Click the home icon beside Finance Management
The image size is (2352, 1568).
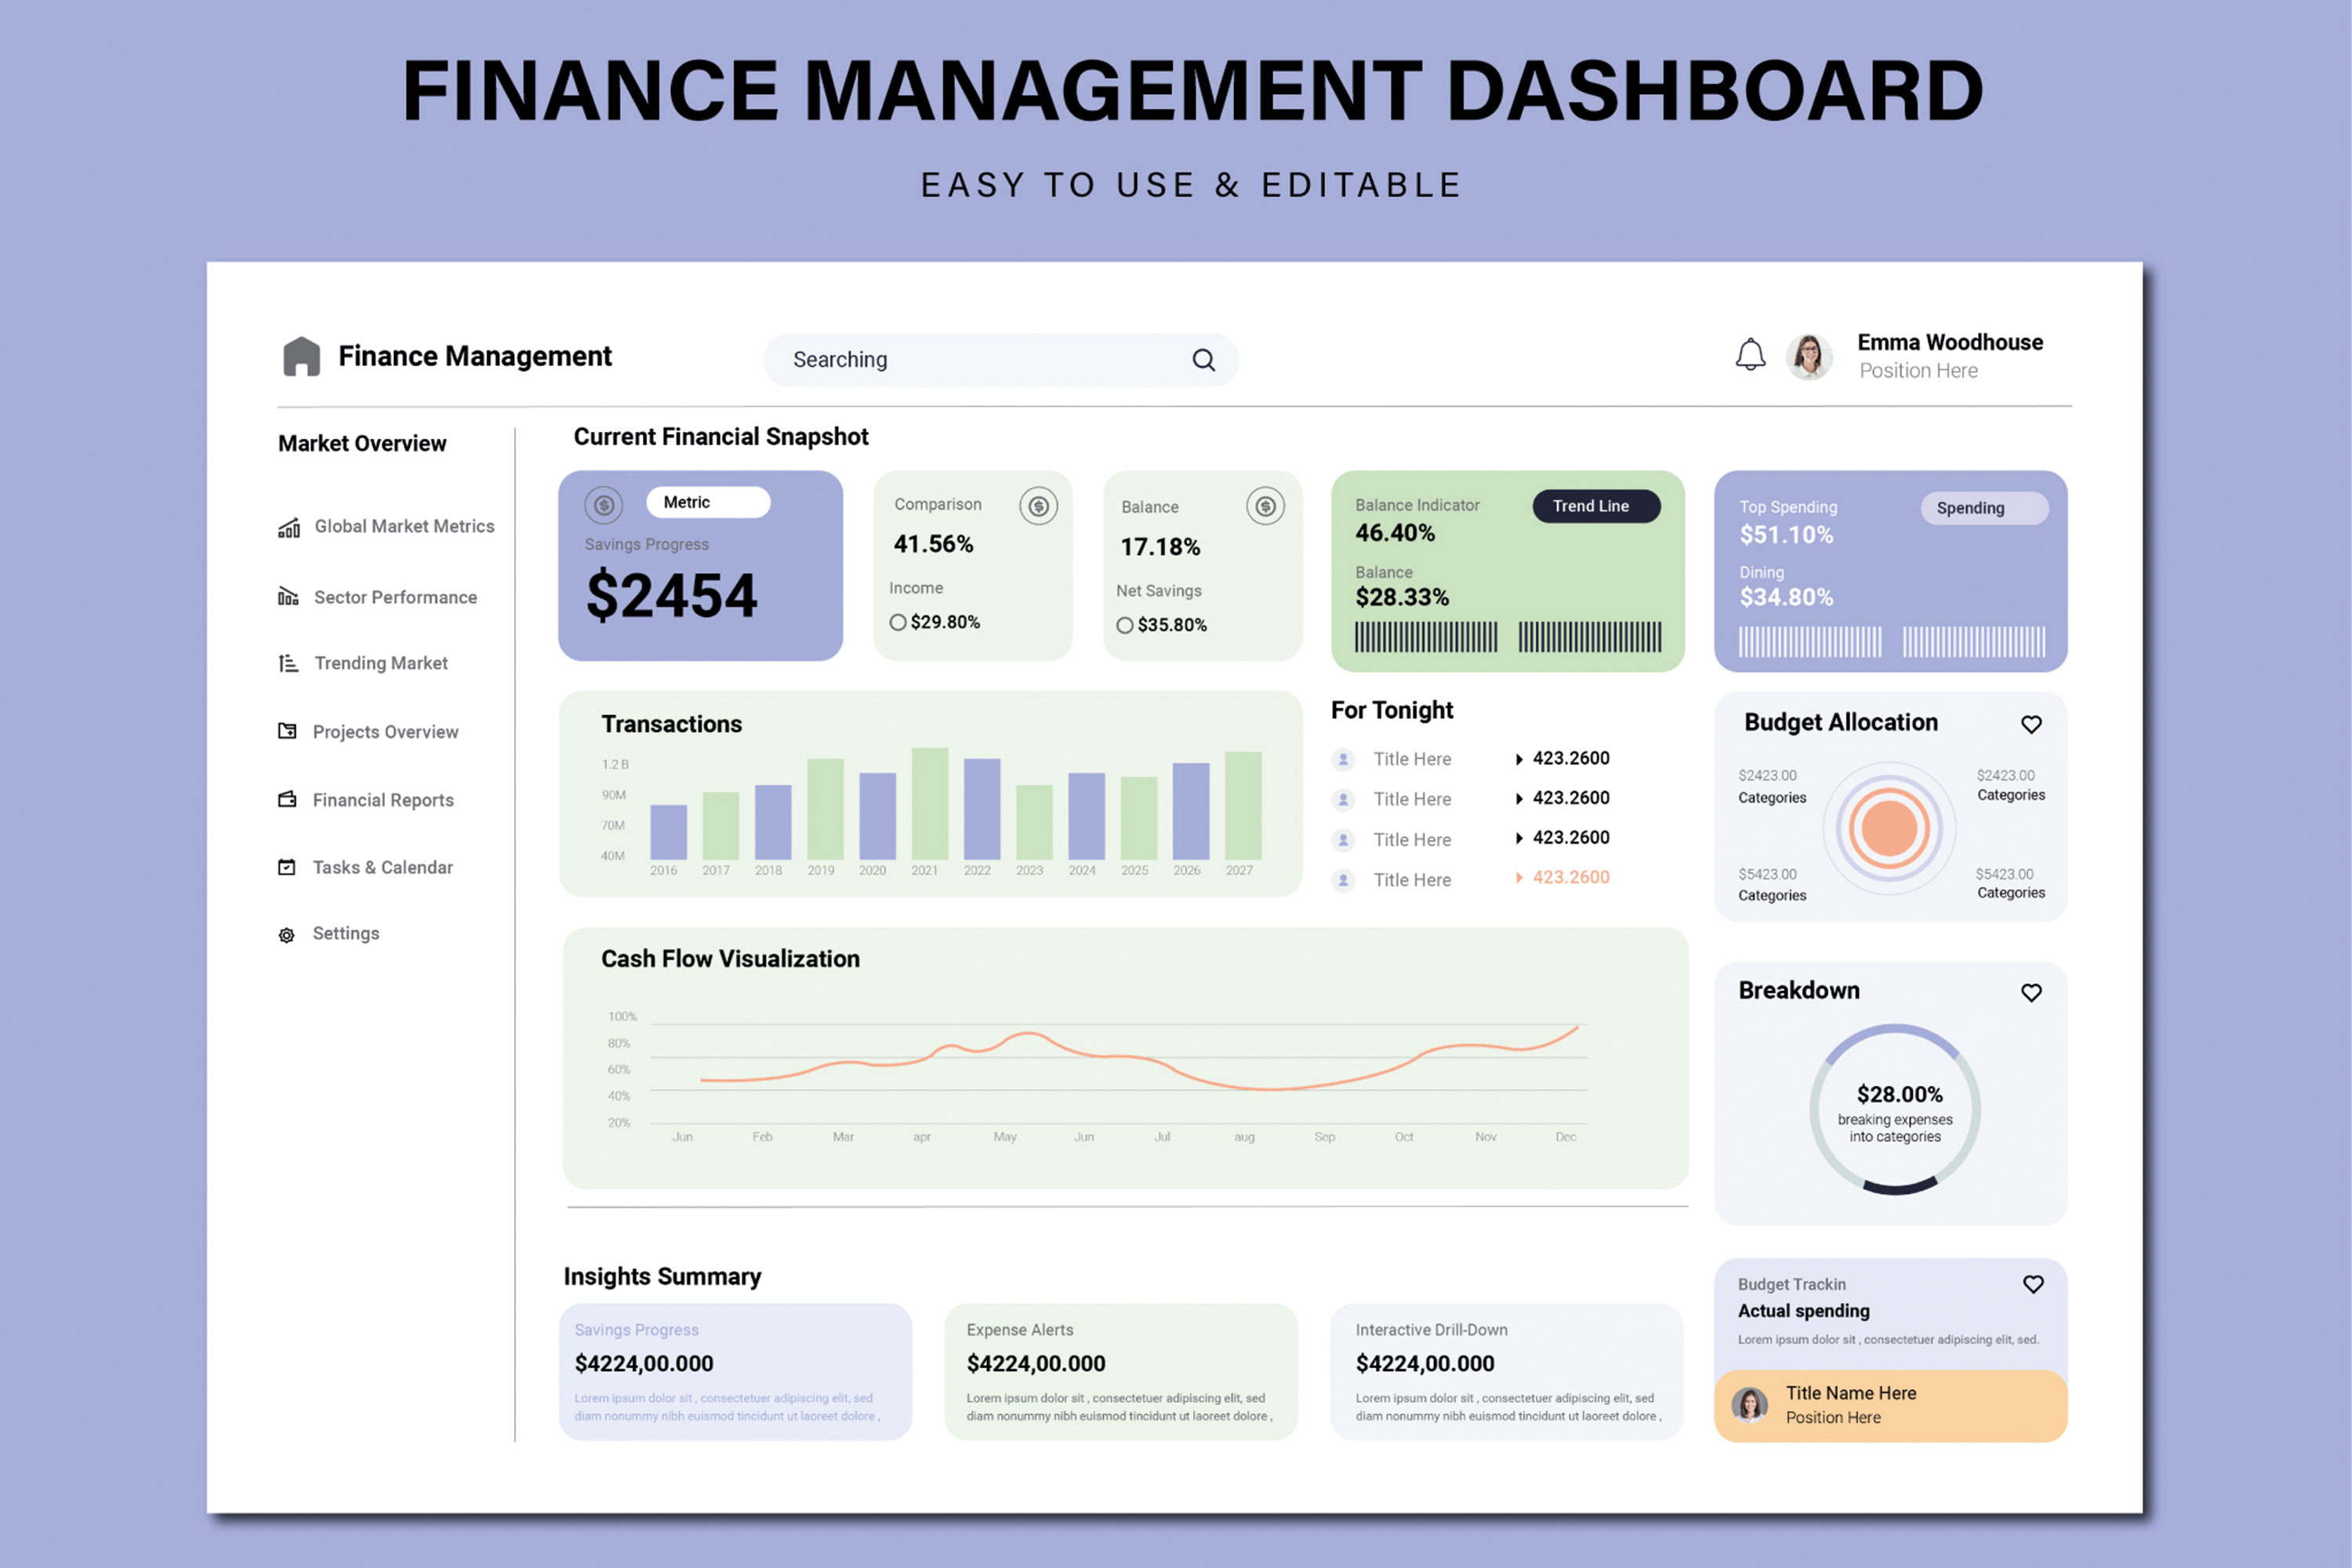[302, 356]
